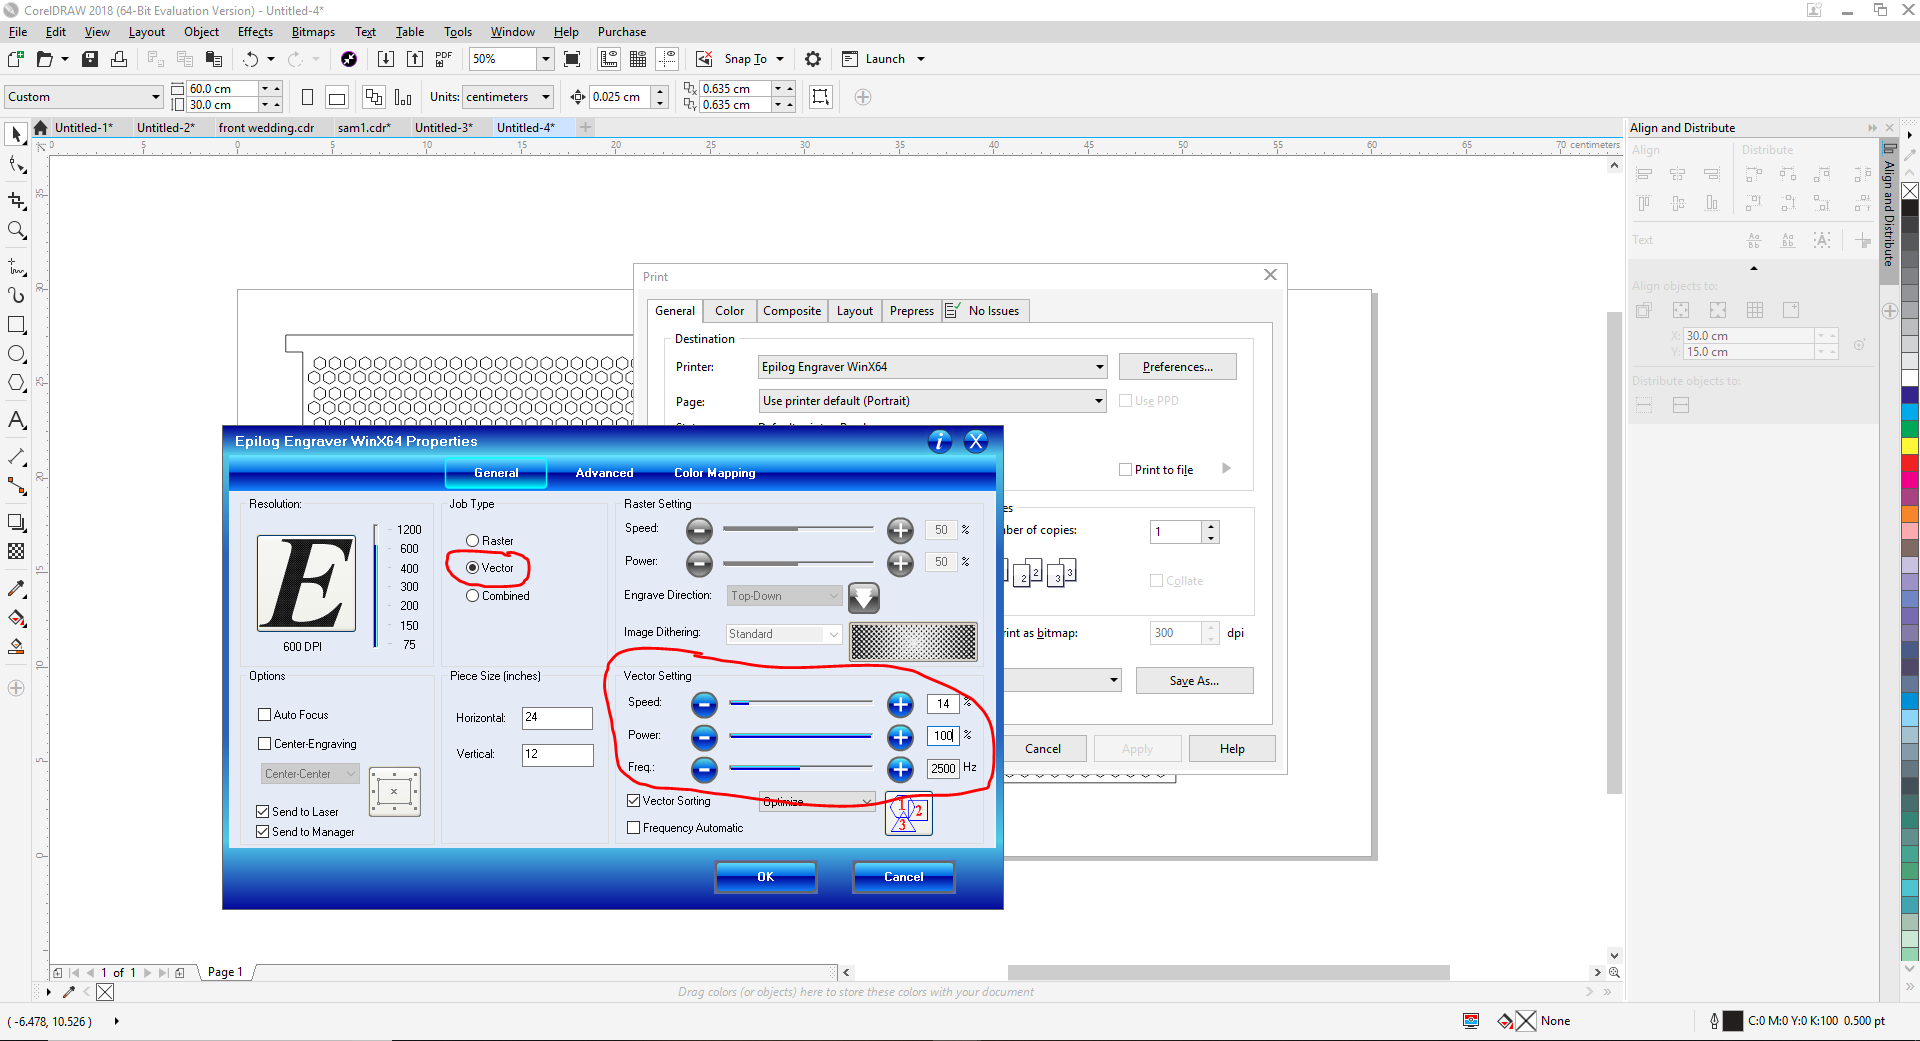Open the Printer selection dropdown
Viewport: 1920px width, 1041px height.
[x=932, y=367]
